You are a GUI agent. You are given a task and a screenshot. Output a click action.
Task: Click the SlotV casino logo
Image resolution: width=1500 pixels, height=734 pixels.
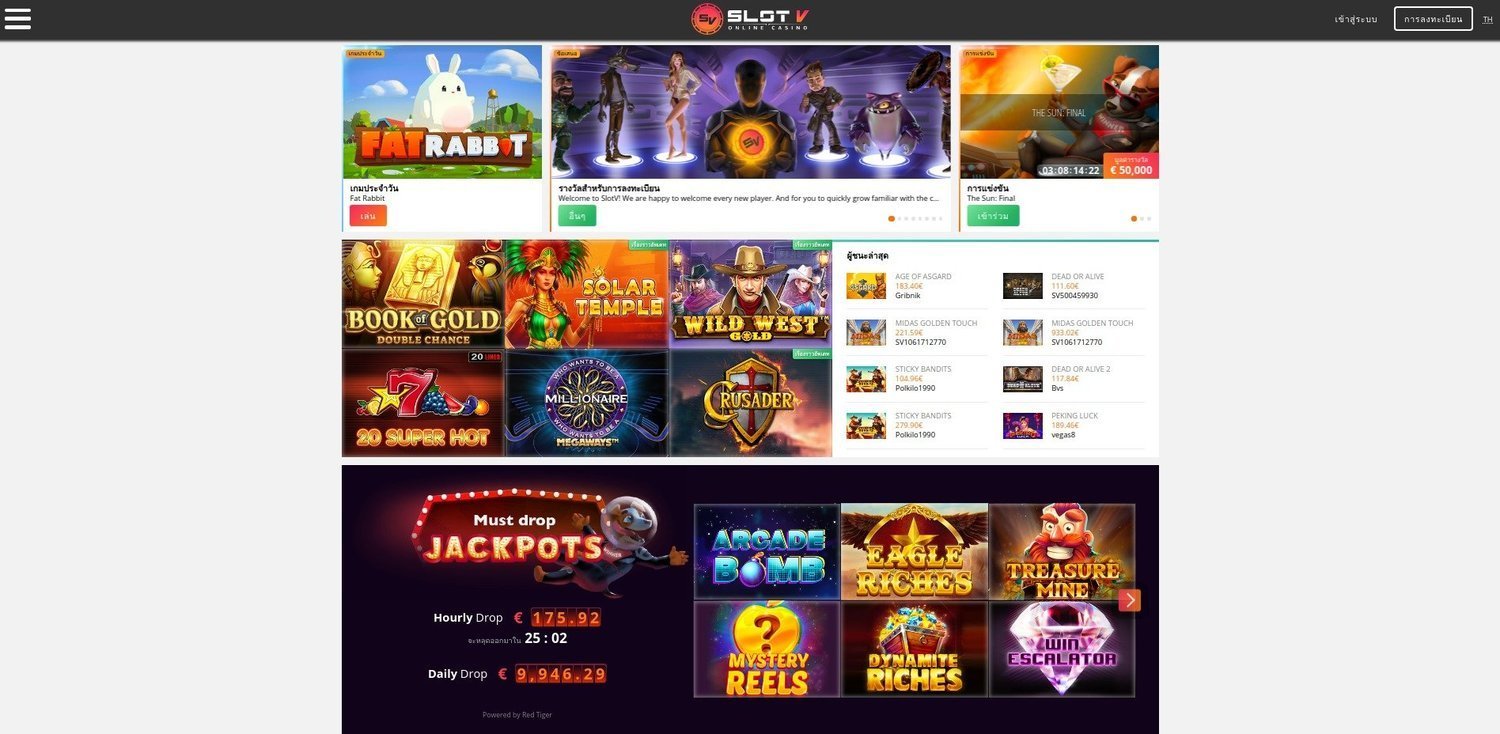click(749, 19)
